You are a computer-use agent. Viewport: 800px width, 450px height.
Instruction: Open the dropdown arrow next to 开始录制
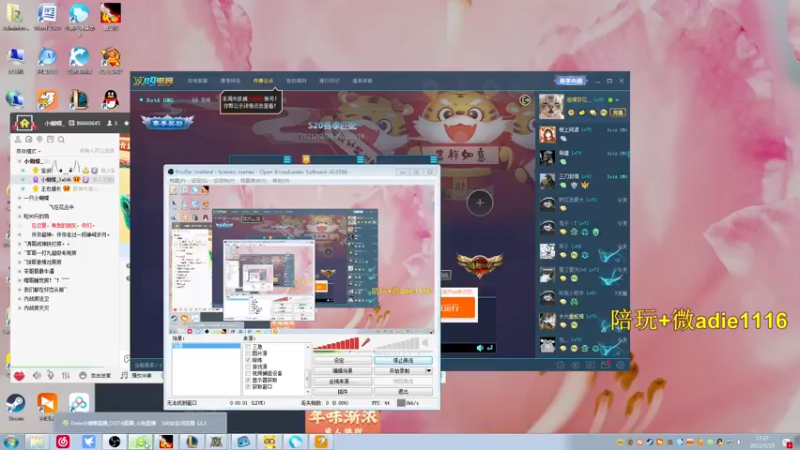[x=429, y=371]
